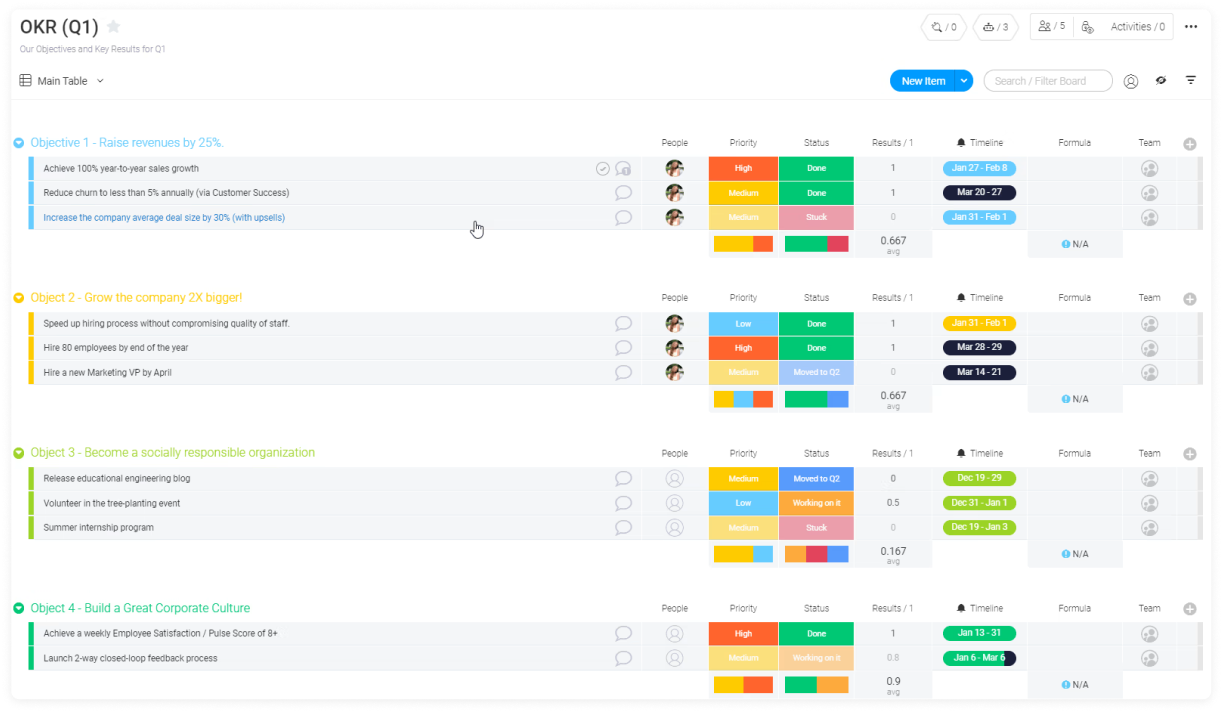Open Object 3 - Become a socially responsible organization title
Screen dimensions: 1223x713
172,453
